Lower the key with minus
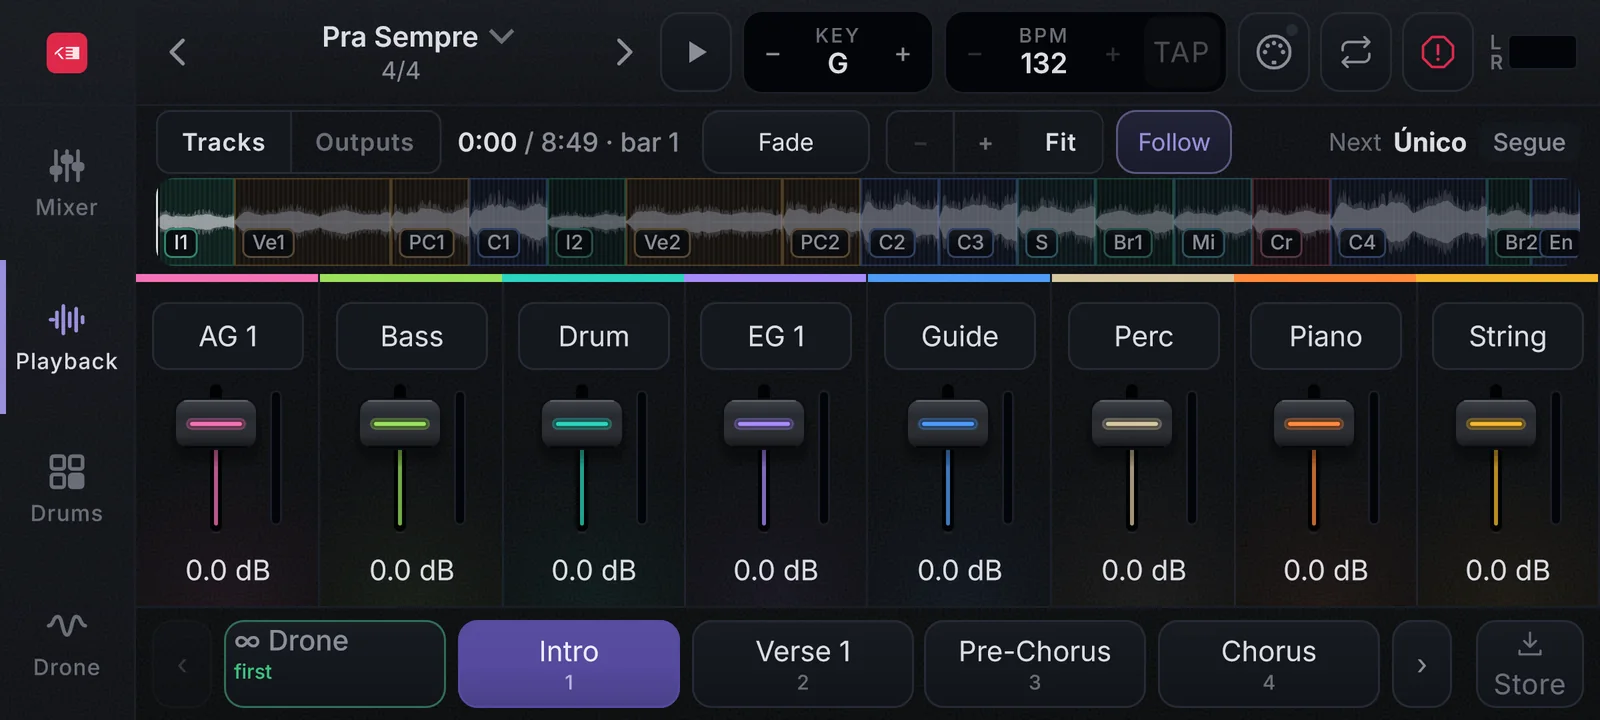The image size is (1600, 720). click(x=773, y=54)
